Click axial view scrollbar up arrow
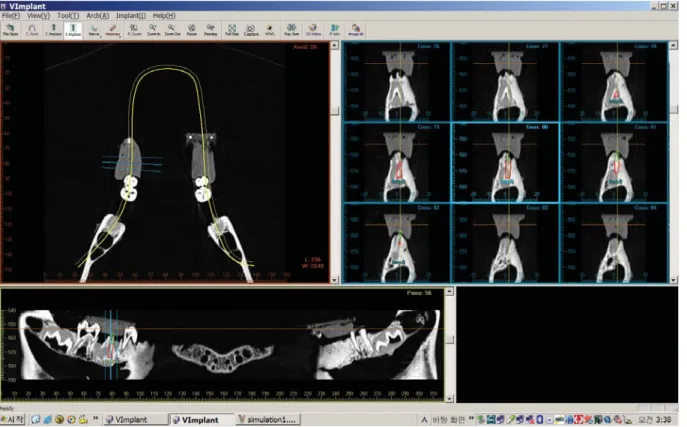The height and width of the screenshot is (427, 687). point(334,46)
